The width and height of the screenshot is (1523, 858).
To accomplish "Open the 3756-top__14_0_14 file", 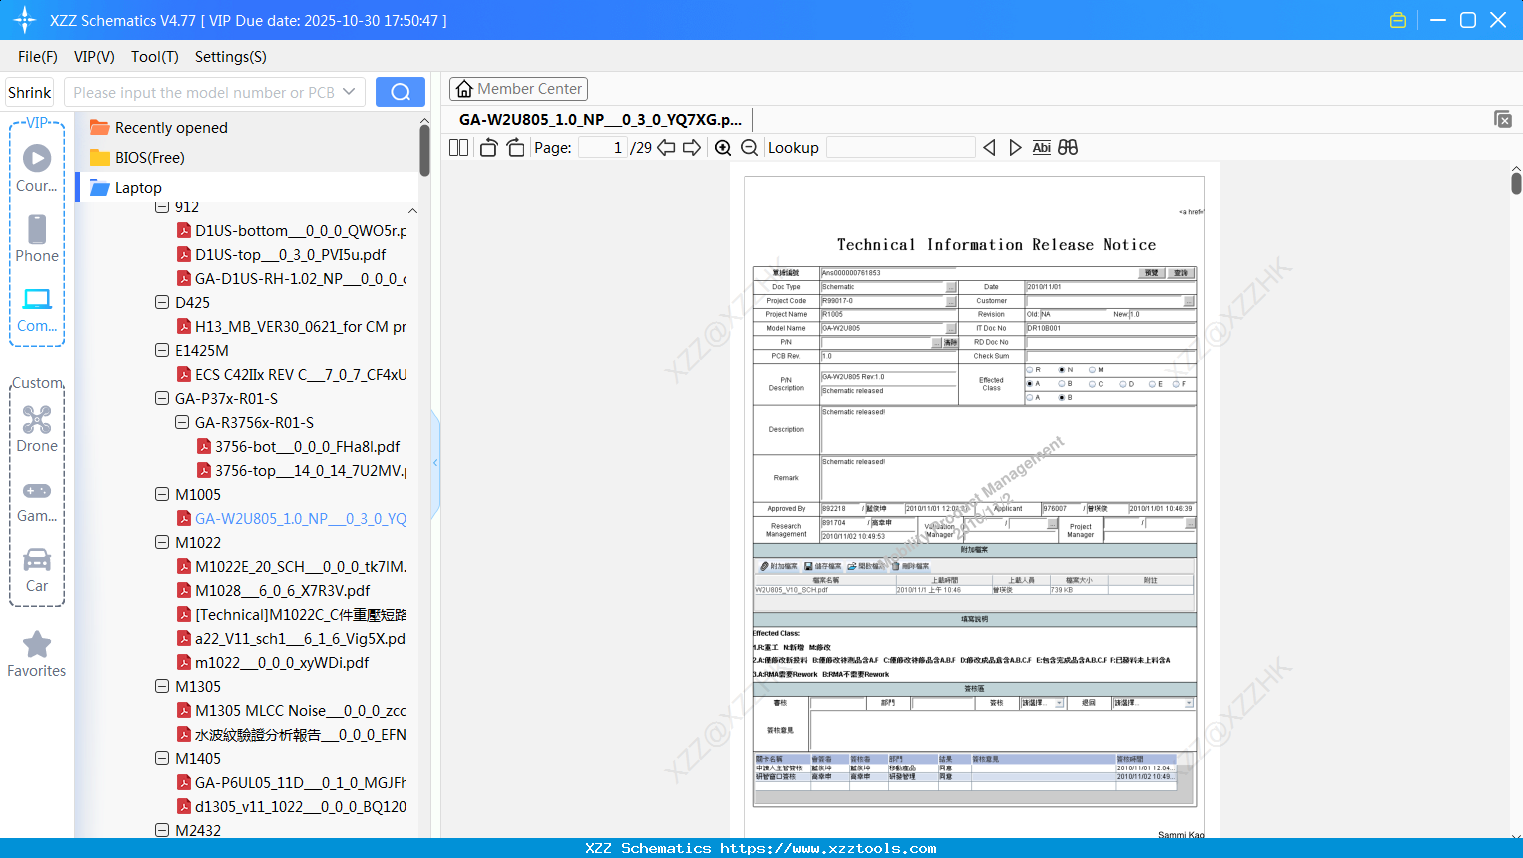I will tap(302, 471).
